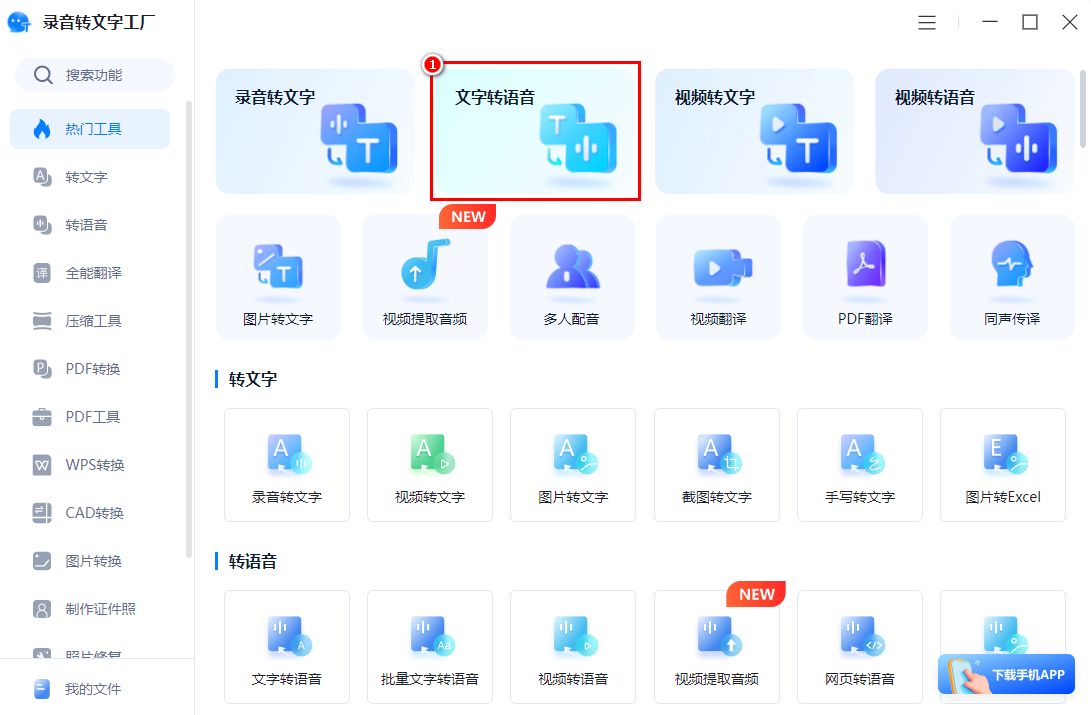
Task: Select 视频转语音 under 转语音 section
Action: pyautogui.click(x=573, y=648)
